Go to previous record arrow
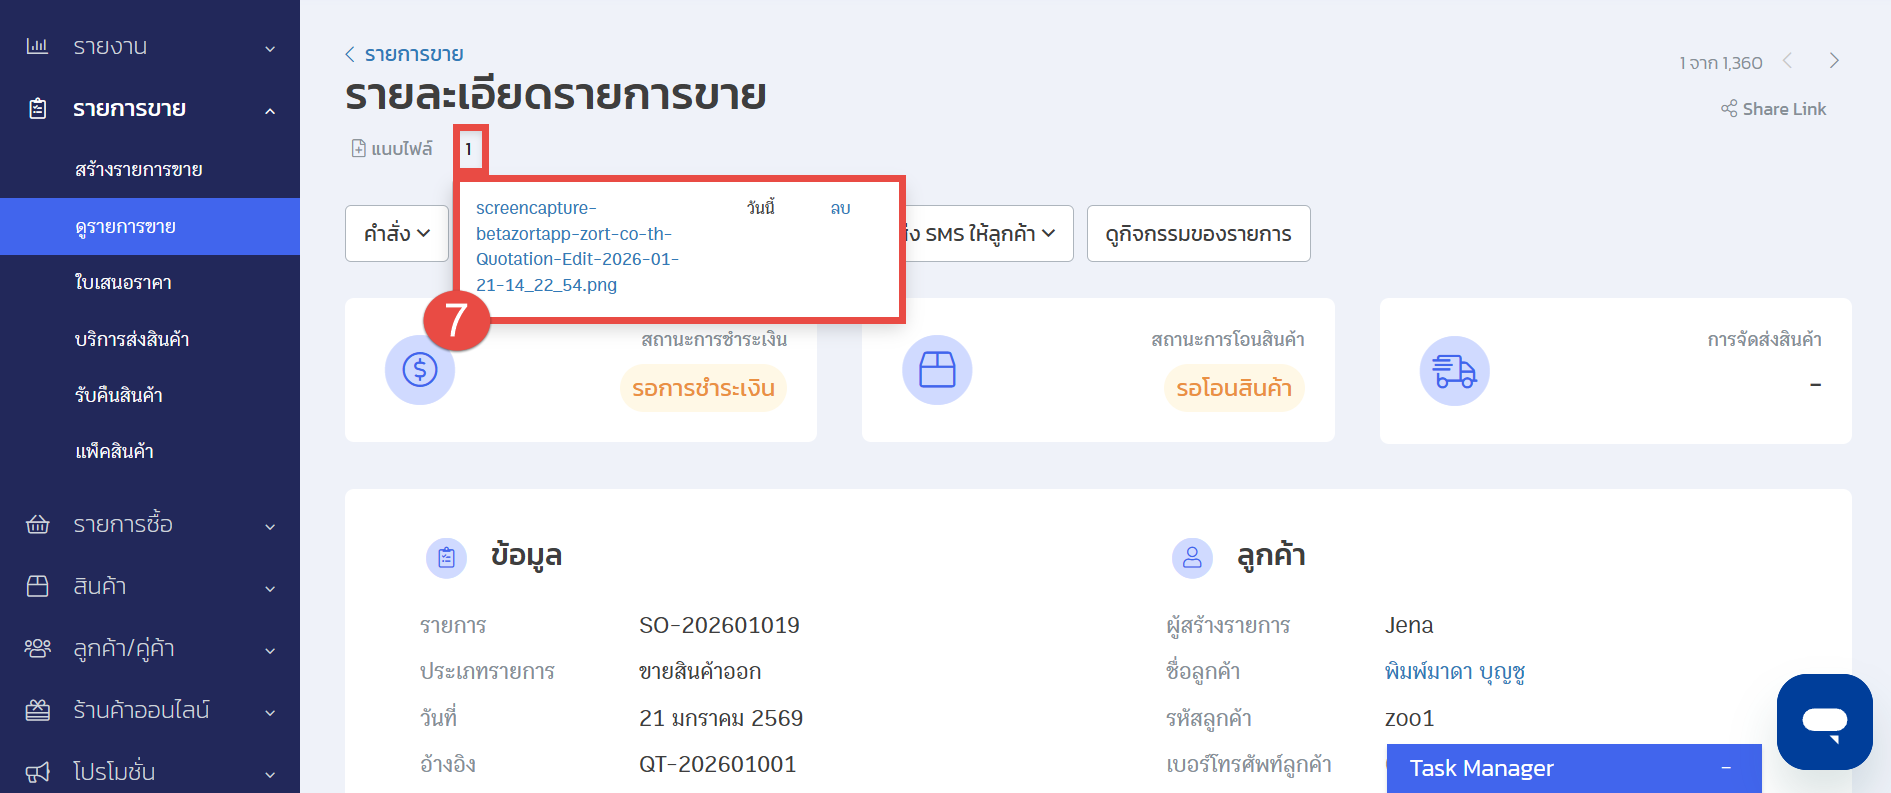Image resolution: width=1891 pixels, height=793 pixels. pos(1787,61)
